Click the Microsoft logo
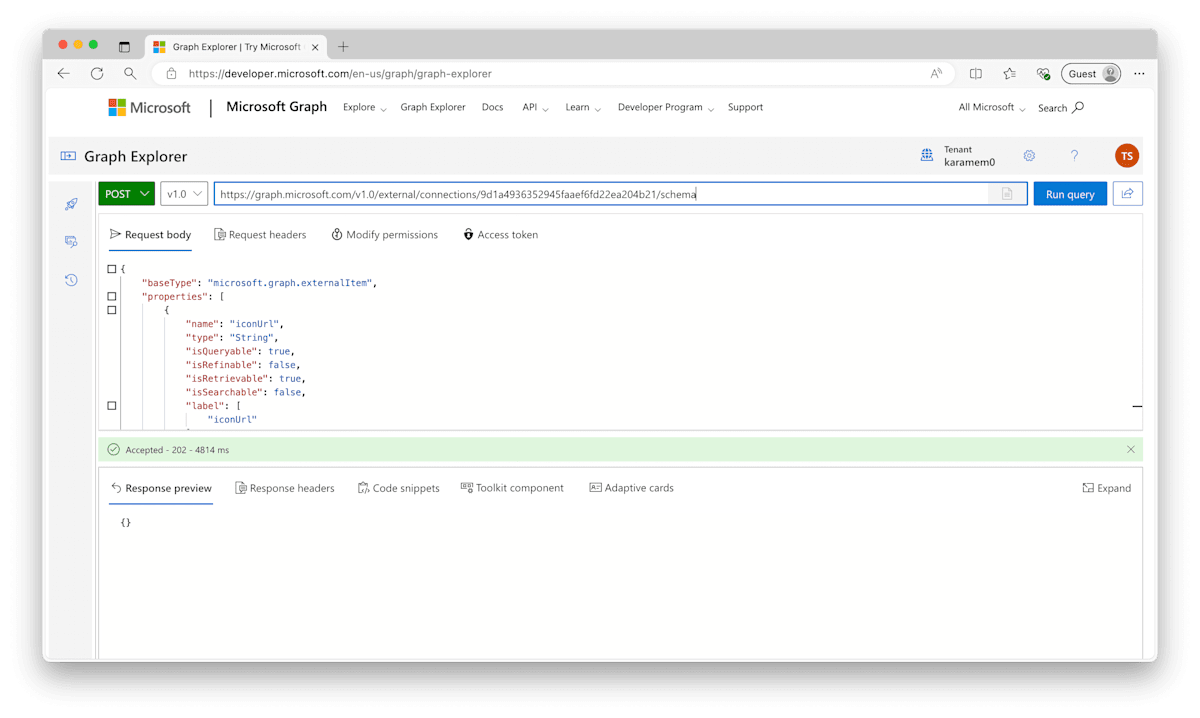 tap(149, 107)
